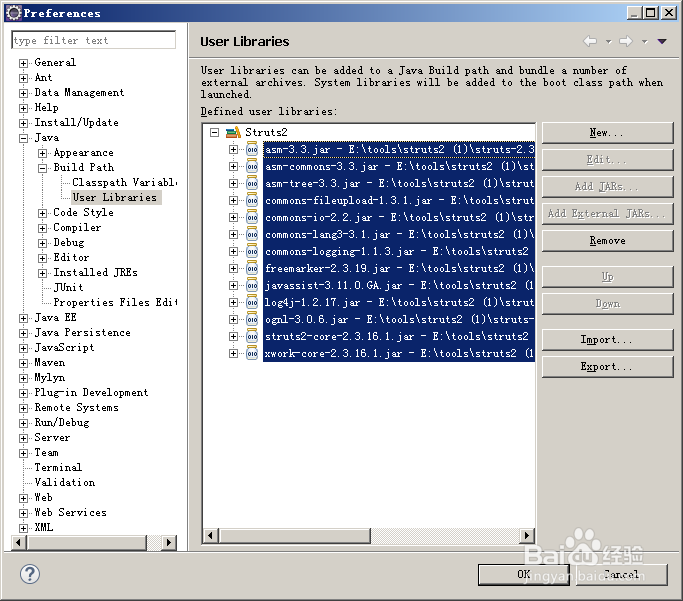Open the help question mark icon
The image size is (683, 601).
tap(30, 574)
